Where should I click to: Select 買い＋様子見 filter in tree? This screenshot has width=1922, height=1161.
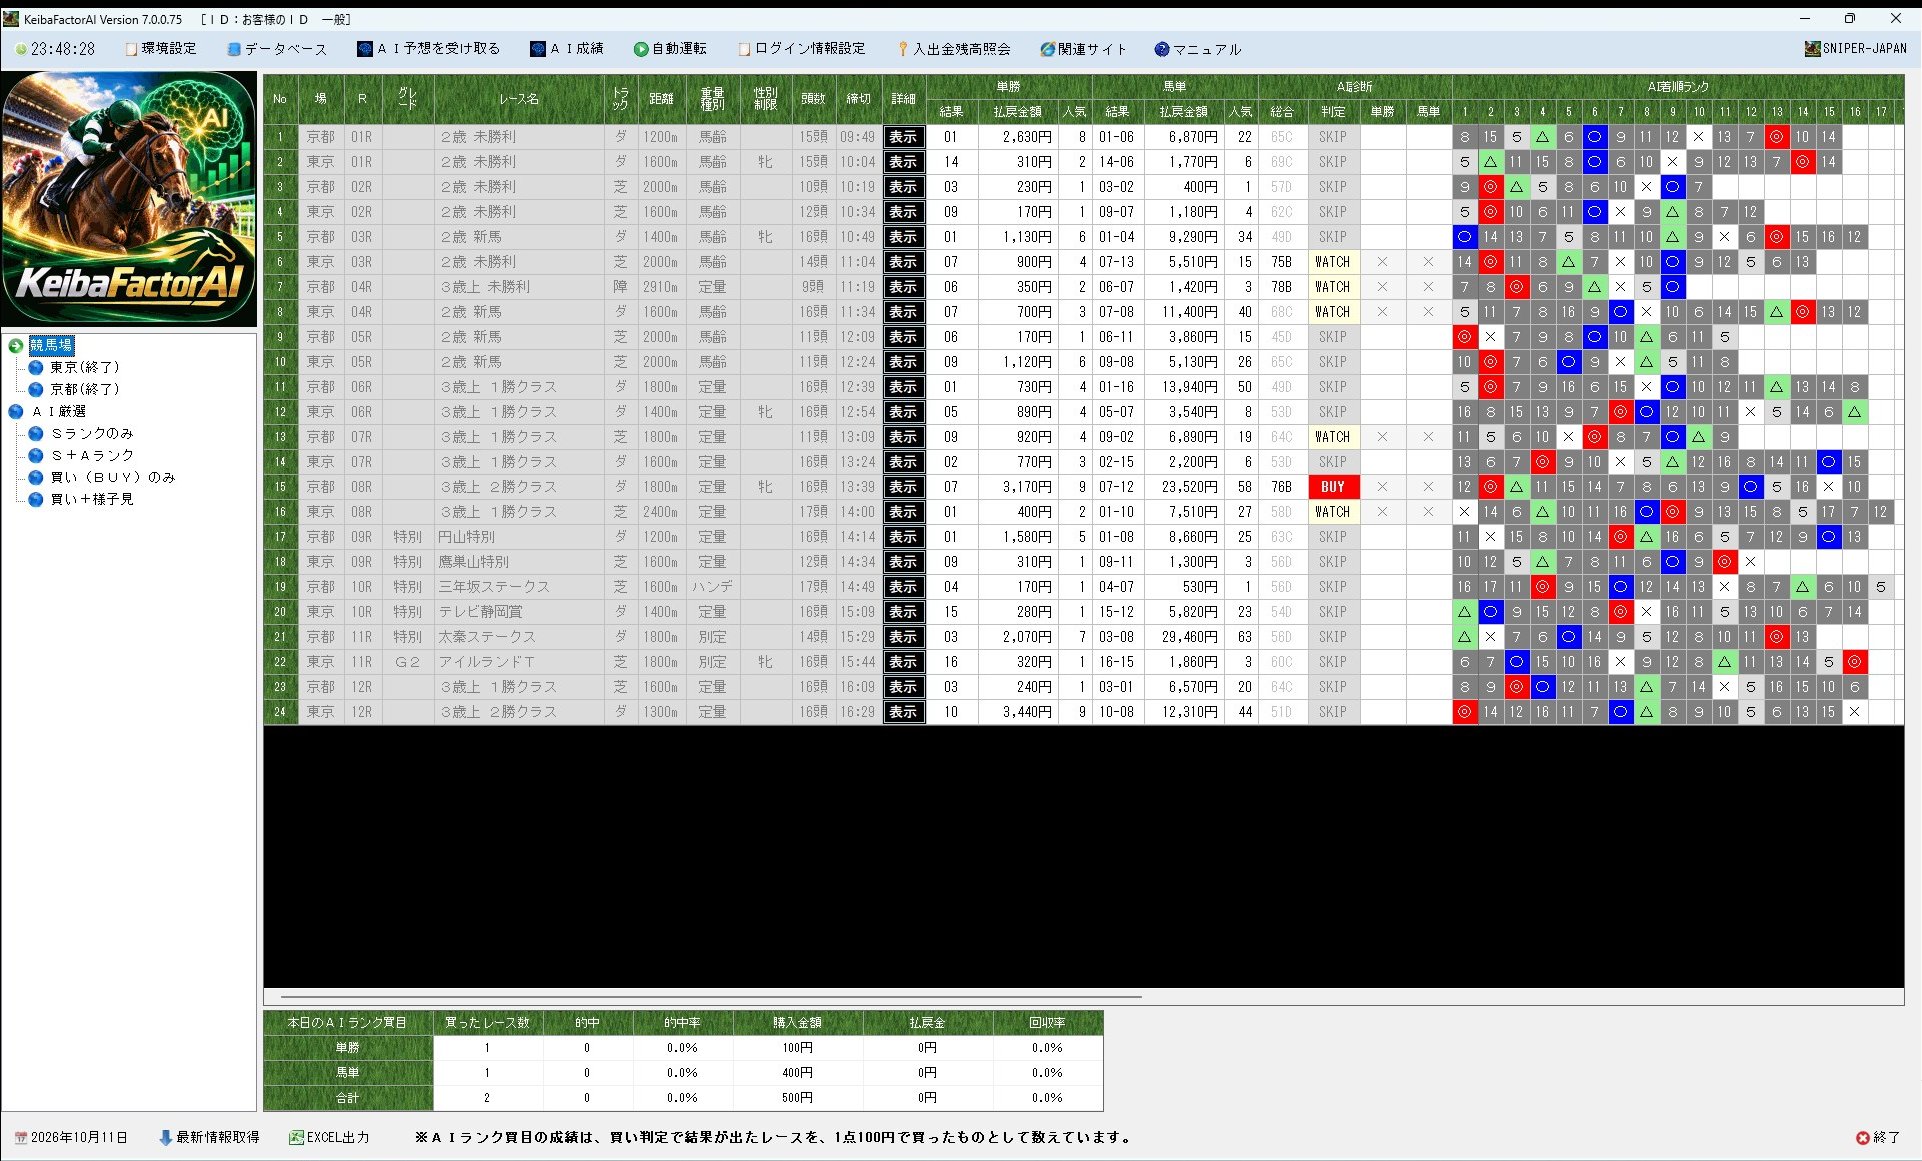click(92, 499)
